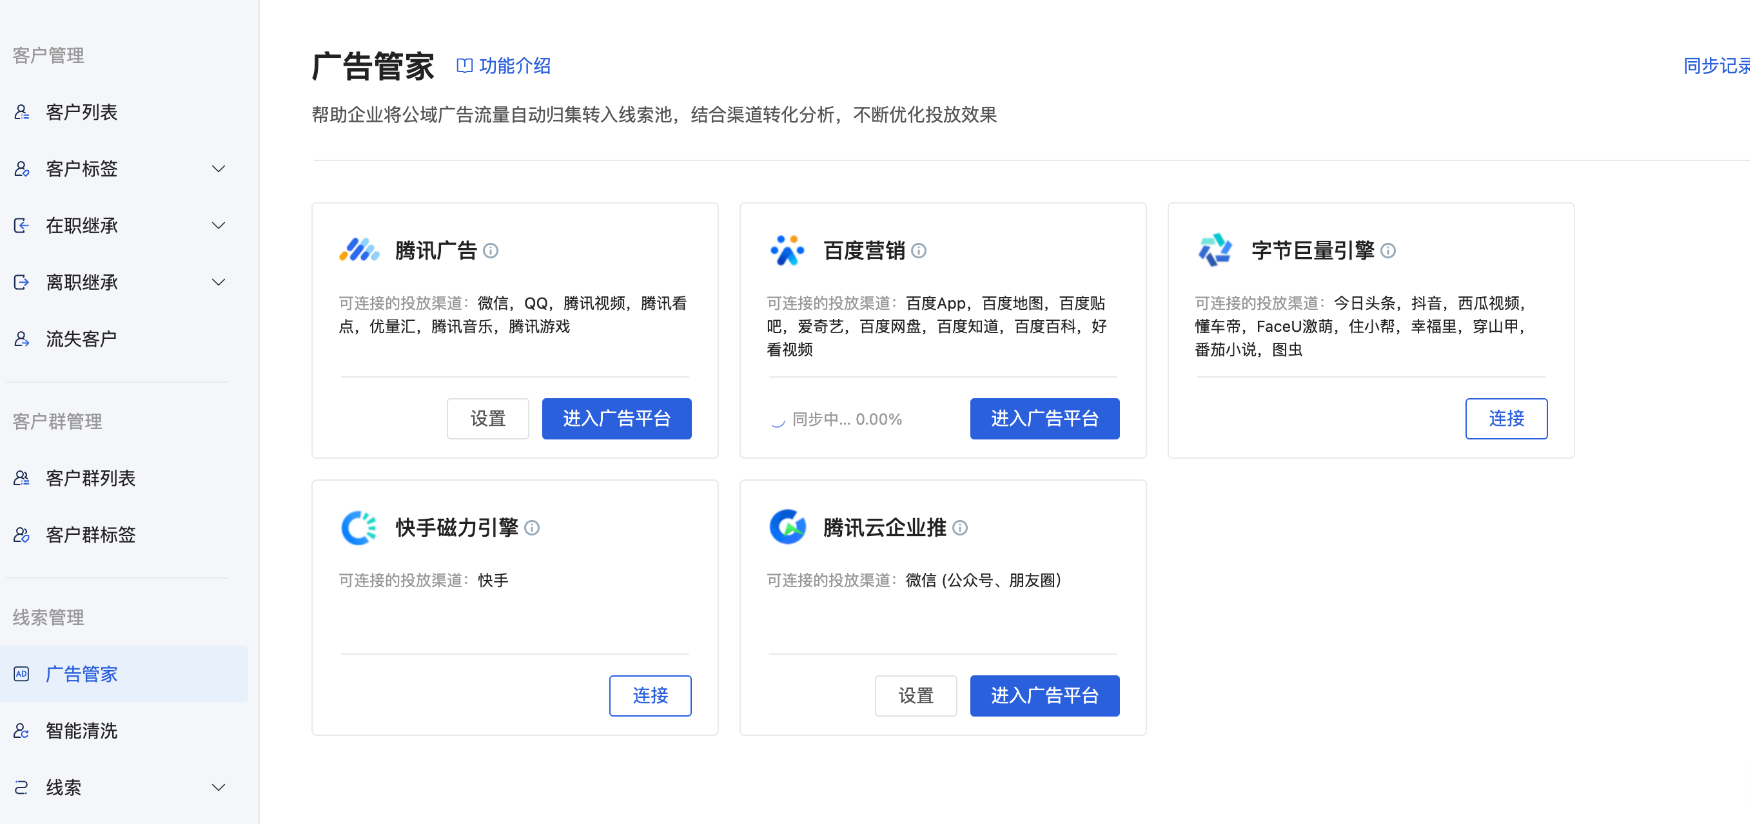Image resolution: width=1750 pixels, height=824 pixels.
Task: Click the 快手磁力引擎 logo icon
Action: tap(359, 527)
